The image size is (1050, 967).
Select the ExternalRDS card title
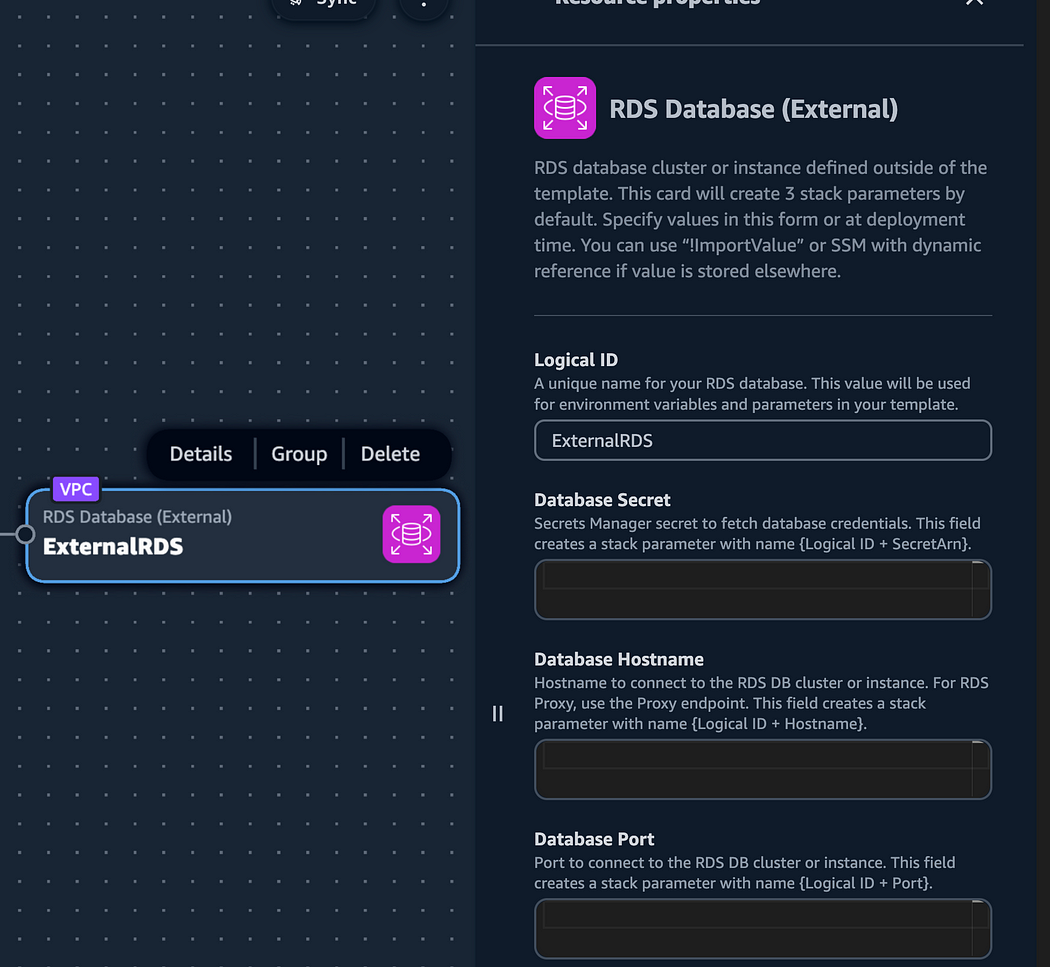pos(113,546)
